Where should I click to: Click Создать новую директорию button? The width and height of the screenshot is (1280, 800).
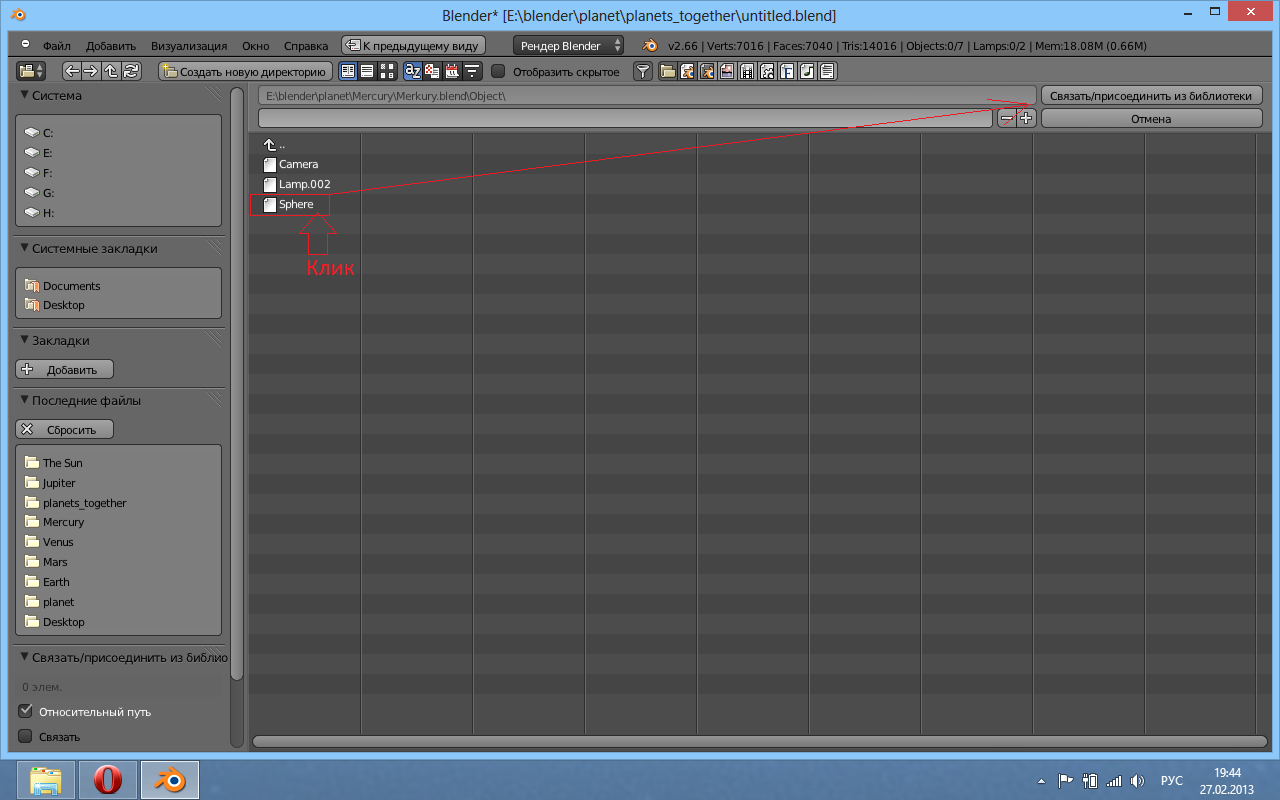coord(245,71)
